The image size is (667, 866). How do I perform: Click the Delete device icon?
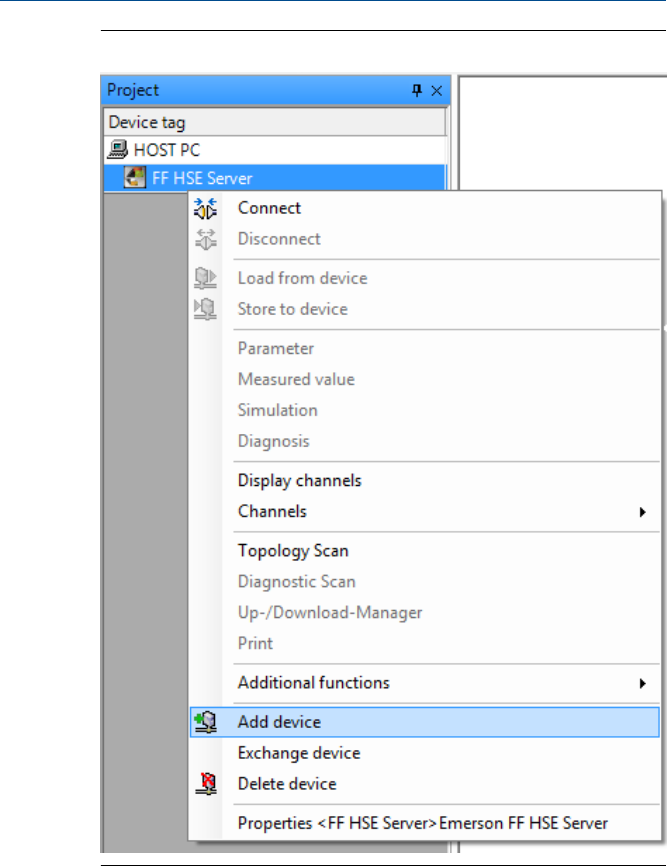click(x=205, y=784)
